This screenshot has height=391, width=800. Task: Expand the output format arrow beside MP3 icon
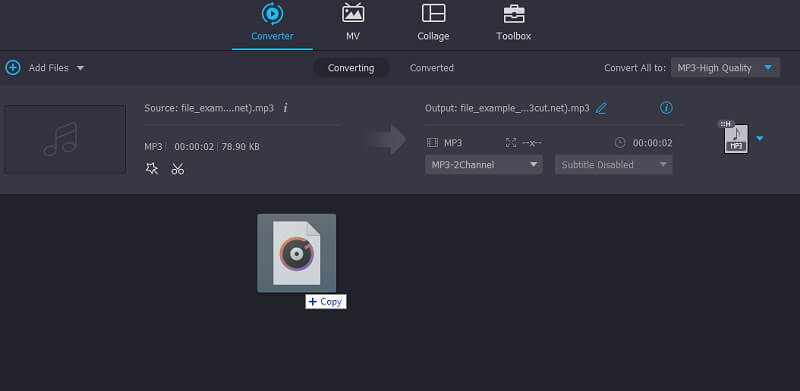tap(760, 138)
